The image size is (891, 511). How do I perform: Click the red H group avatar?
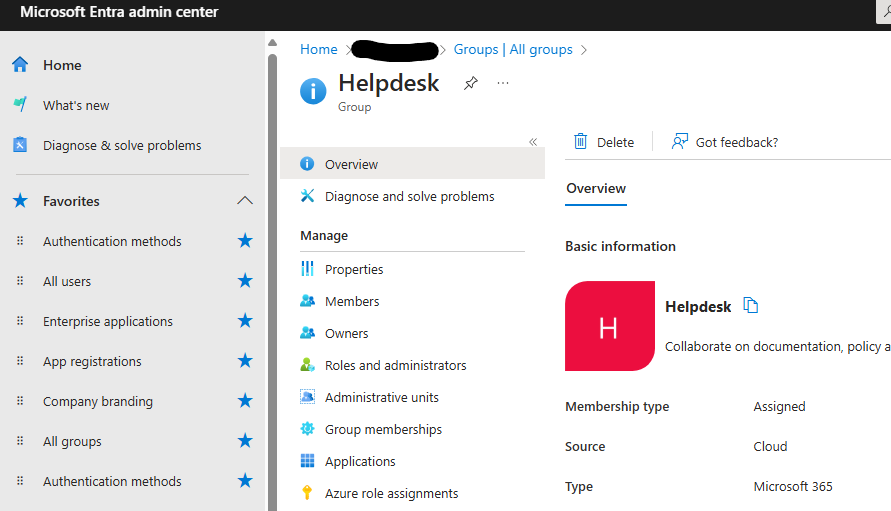[610, 326]
